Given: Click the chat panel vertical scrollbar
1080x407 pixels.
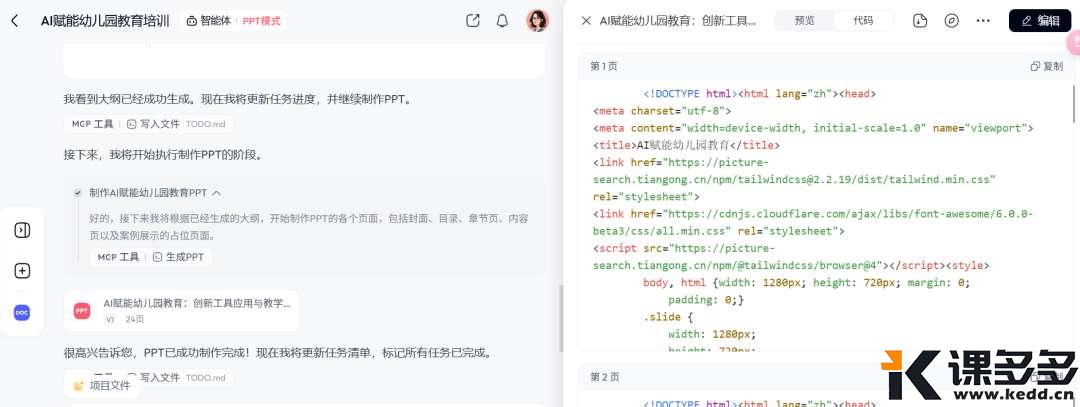Looking at the screenshot, I should coord(561,318).
